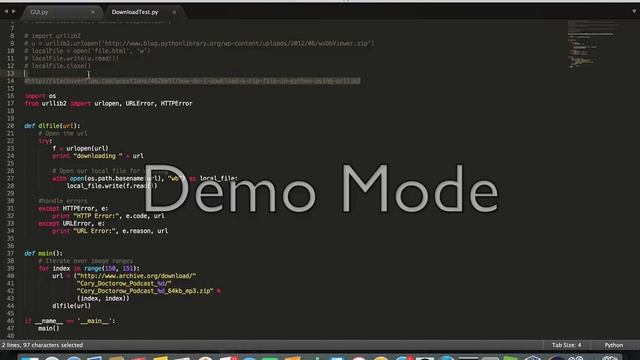Click the left tab-scroll arrow
640x360 pixels.
(6, 11)
